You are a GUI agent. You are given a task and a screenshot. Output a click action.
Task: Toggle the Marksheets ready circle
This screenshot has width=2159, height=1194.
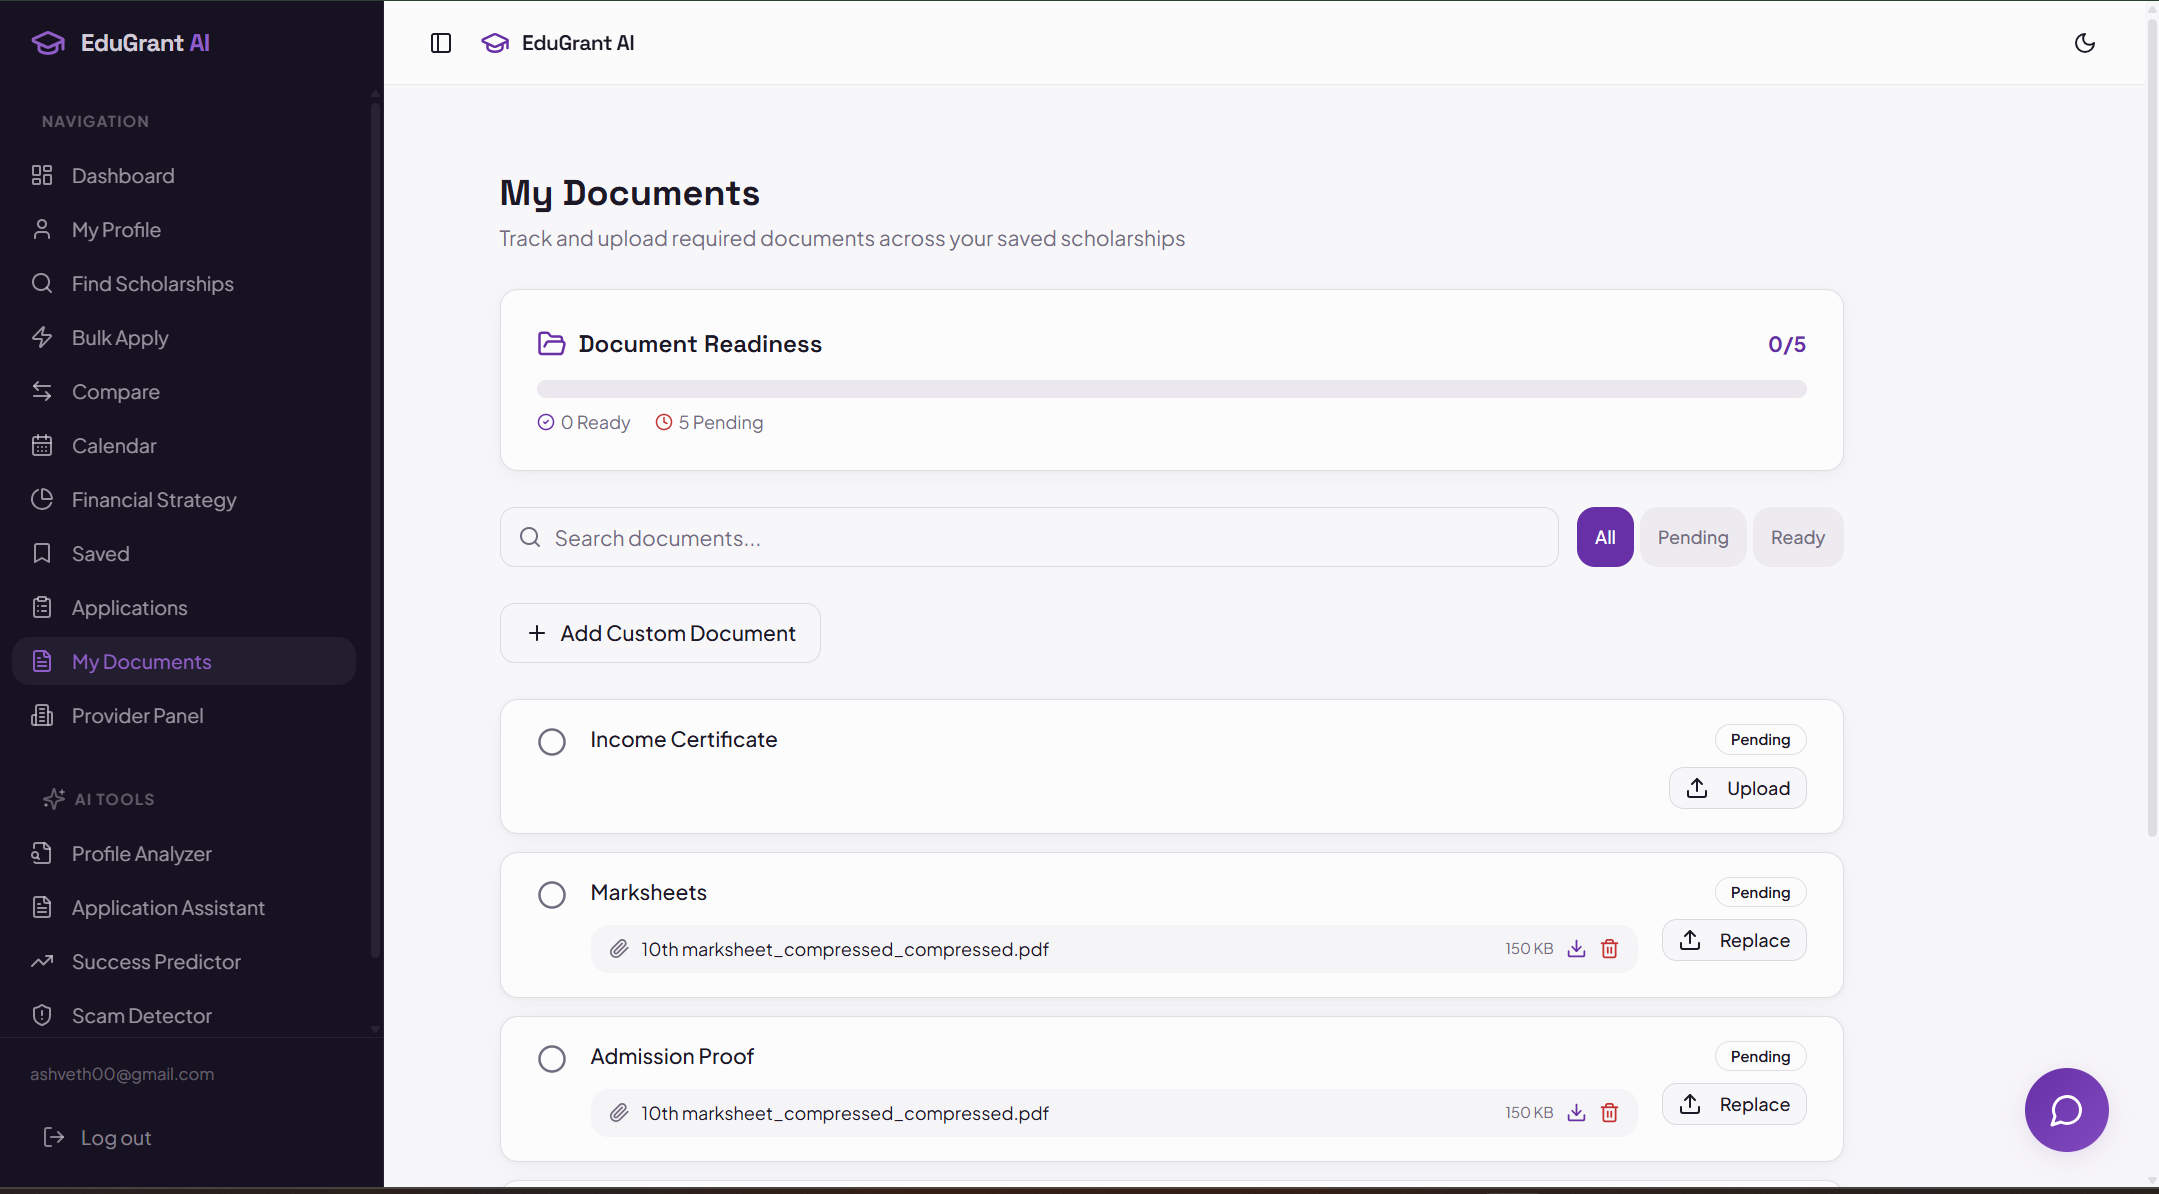pyautogui.click(x=552, y=895)
